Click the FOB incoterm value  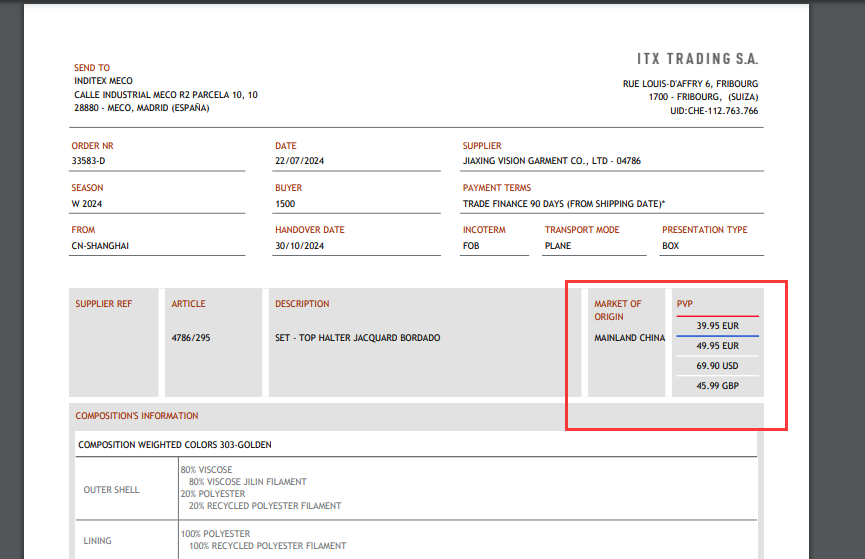click(x=471, y=245)
